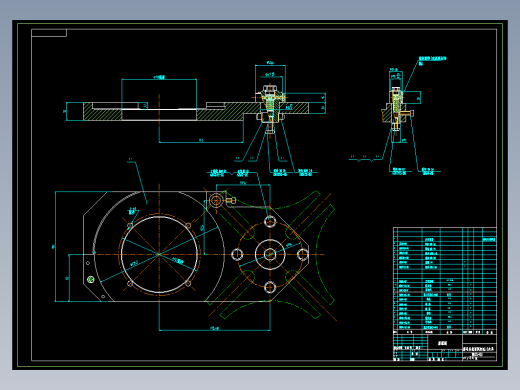Click the drawing name cell in the title block

pos(445,342)
